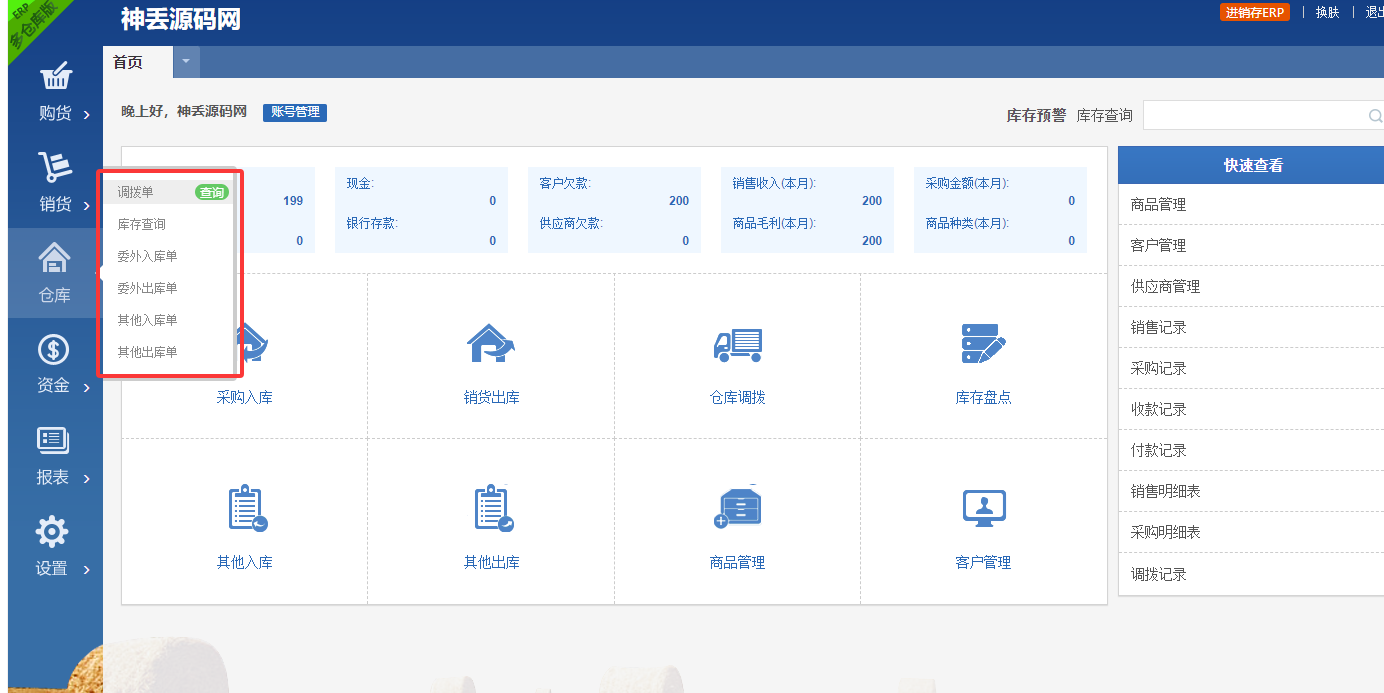
Task: Switch to the 首页 tab
Action: [x=128, y=62]
